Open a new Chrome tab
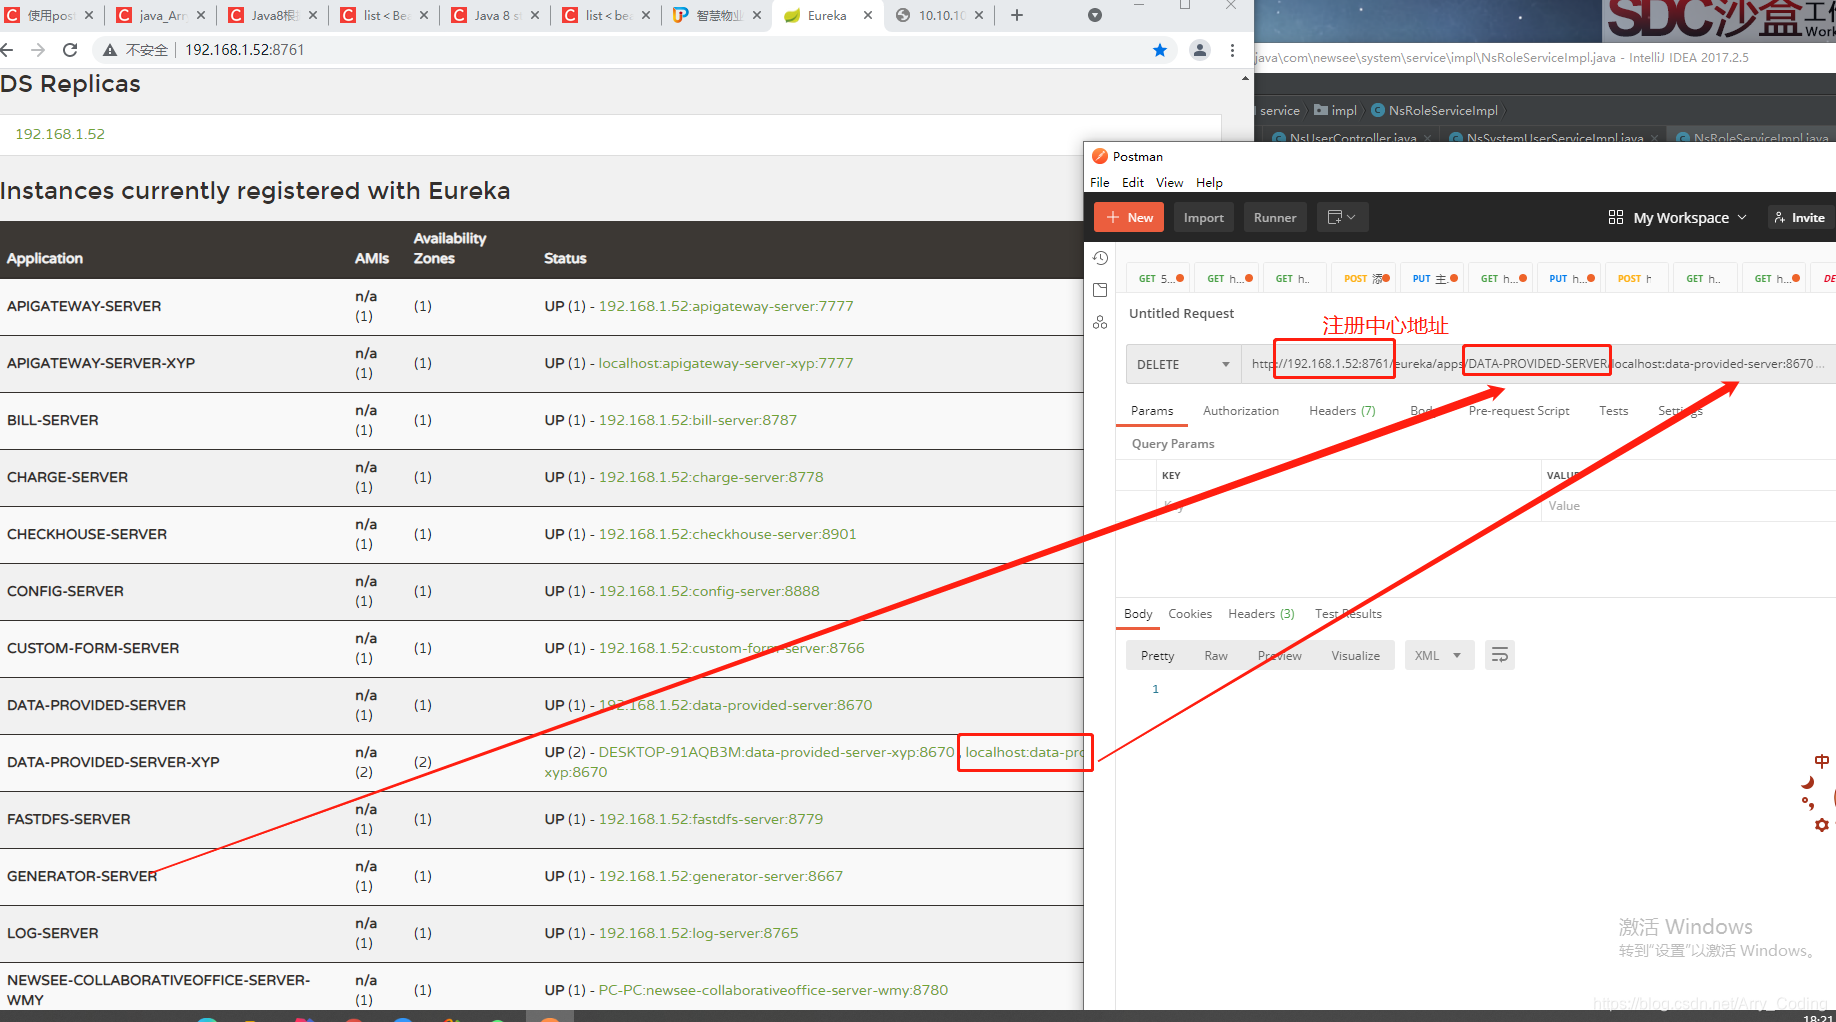The height and width of the screenshot is (1022, 1836). click(x=1017, y=15)
